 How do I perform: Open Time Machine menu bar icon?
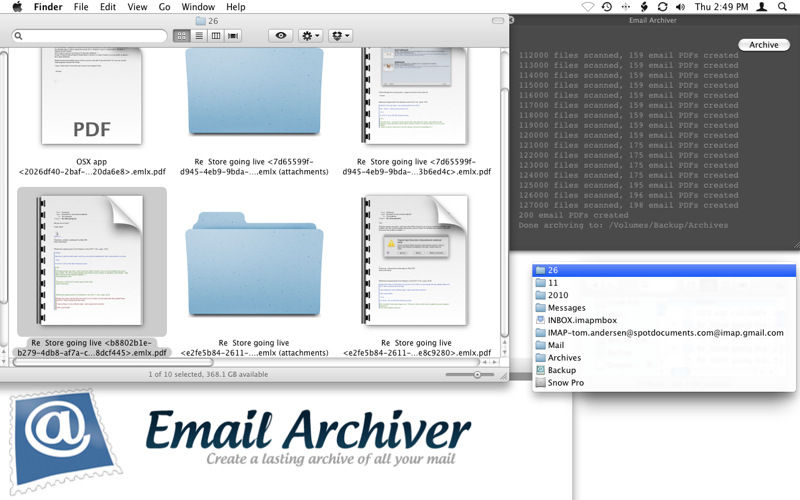coord(607,7)
